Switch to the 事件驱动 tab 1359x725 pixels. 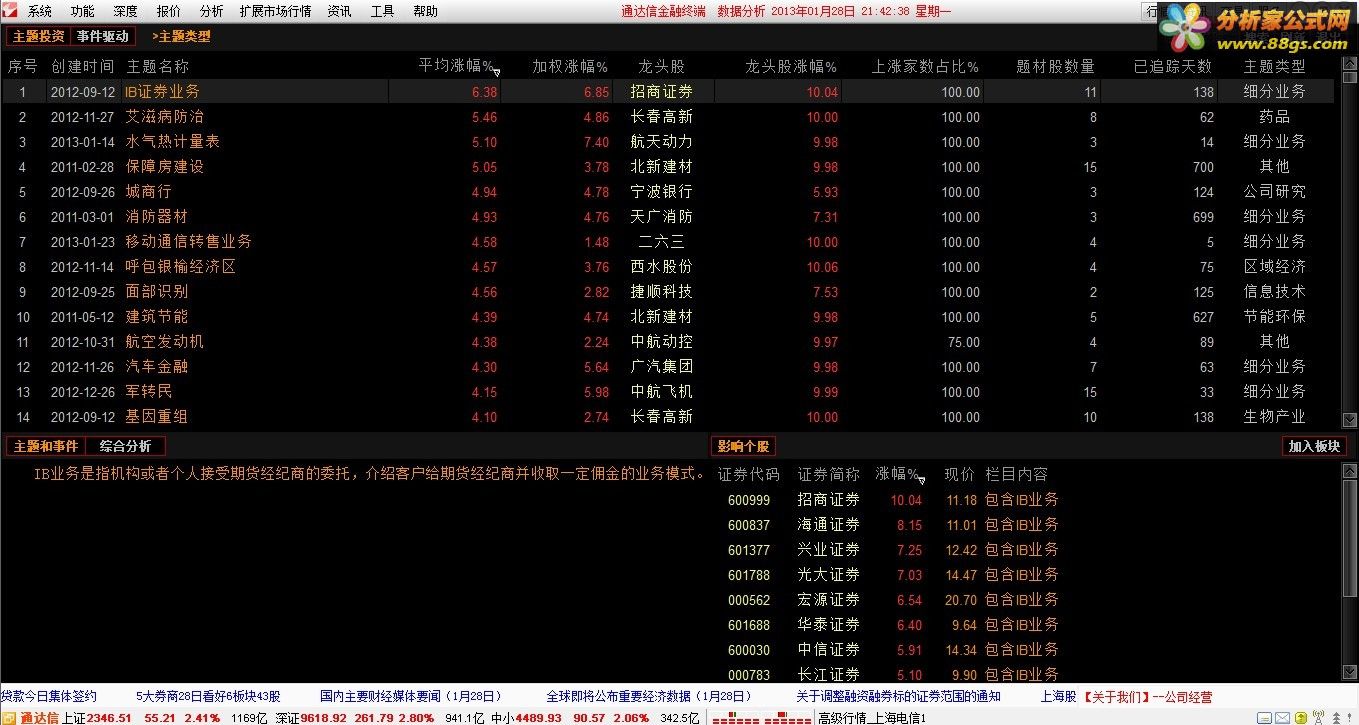(x=103, y=36)
